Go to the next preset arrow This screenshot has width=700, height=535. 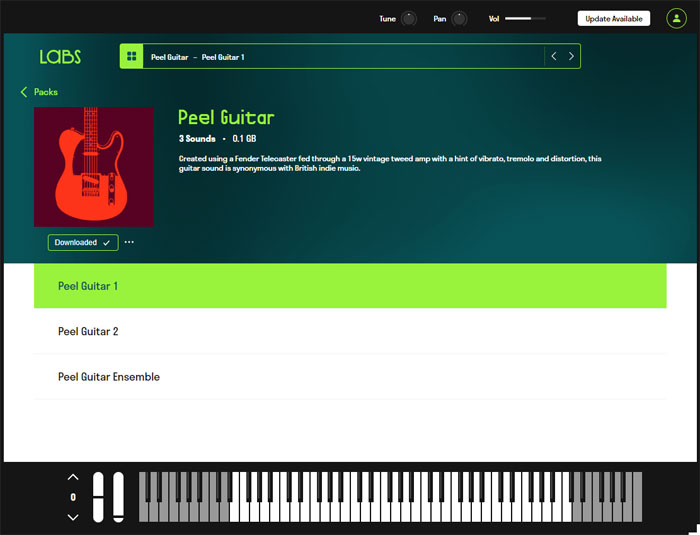point(571,56)
